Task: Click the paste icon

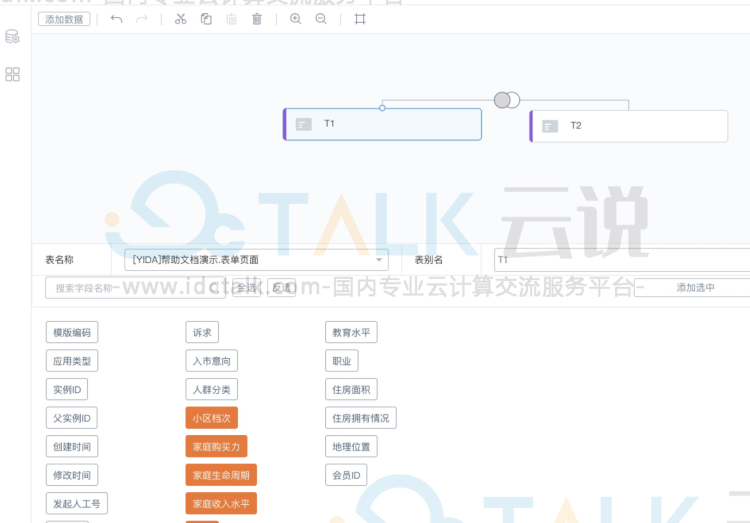Action: [232, 19]
